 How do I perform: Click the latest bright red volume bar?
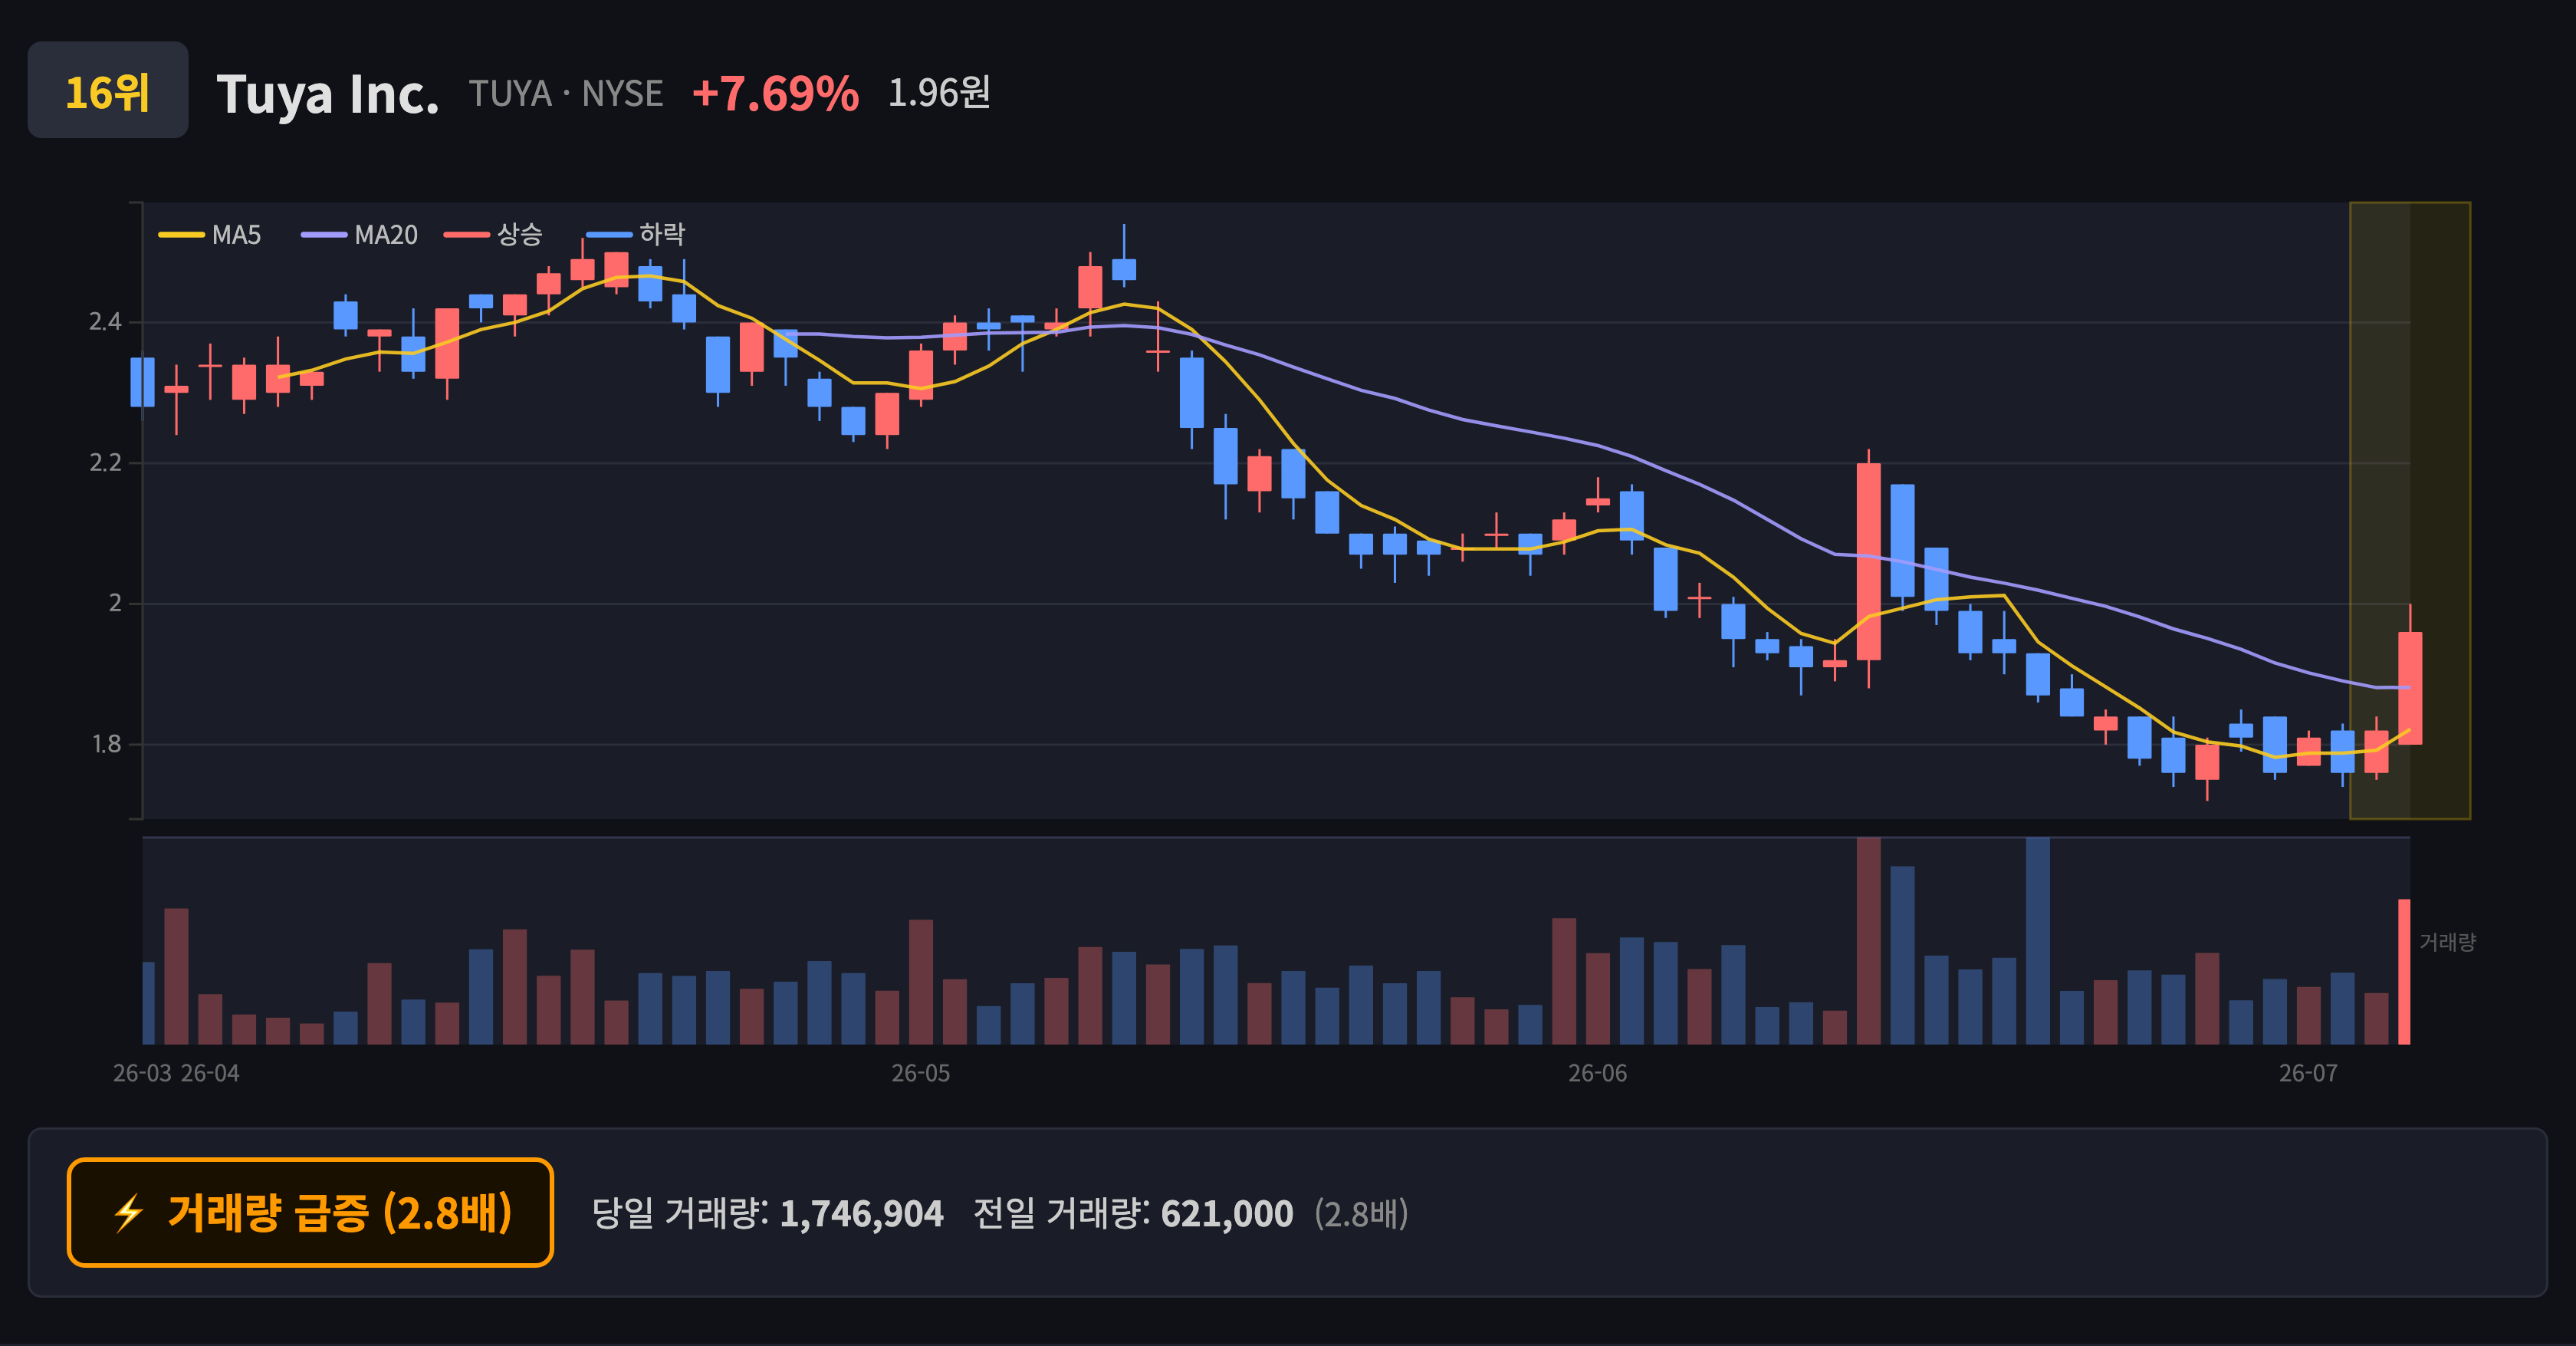coord(2404,972)
